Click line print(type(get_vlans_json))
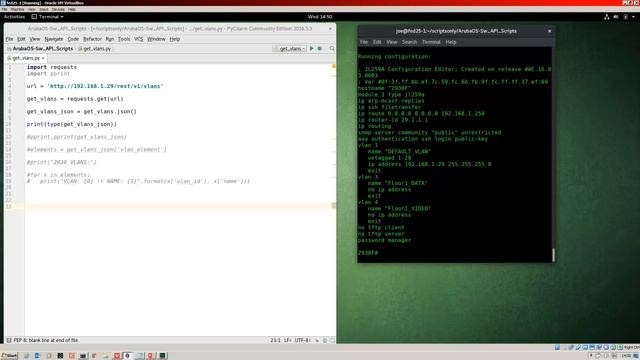 [x=72, y=124]
